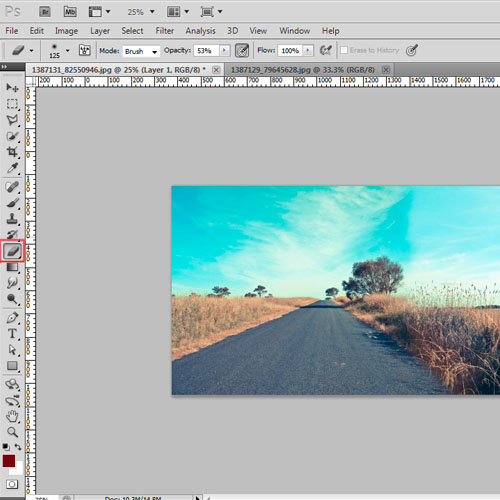Toggle the Brush panel button

[85, 50]
